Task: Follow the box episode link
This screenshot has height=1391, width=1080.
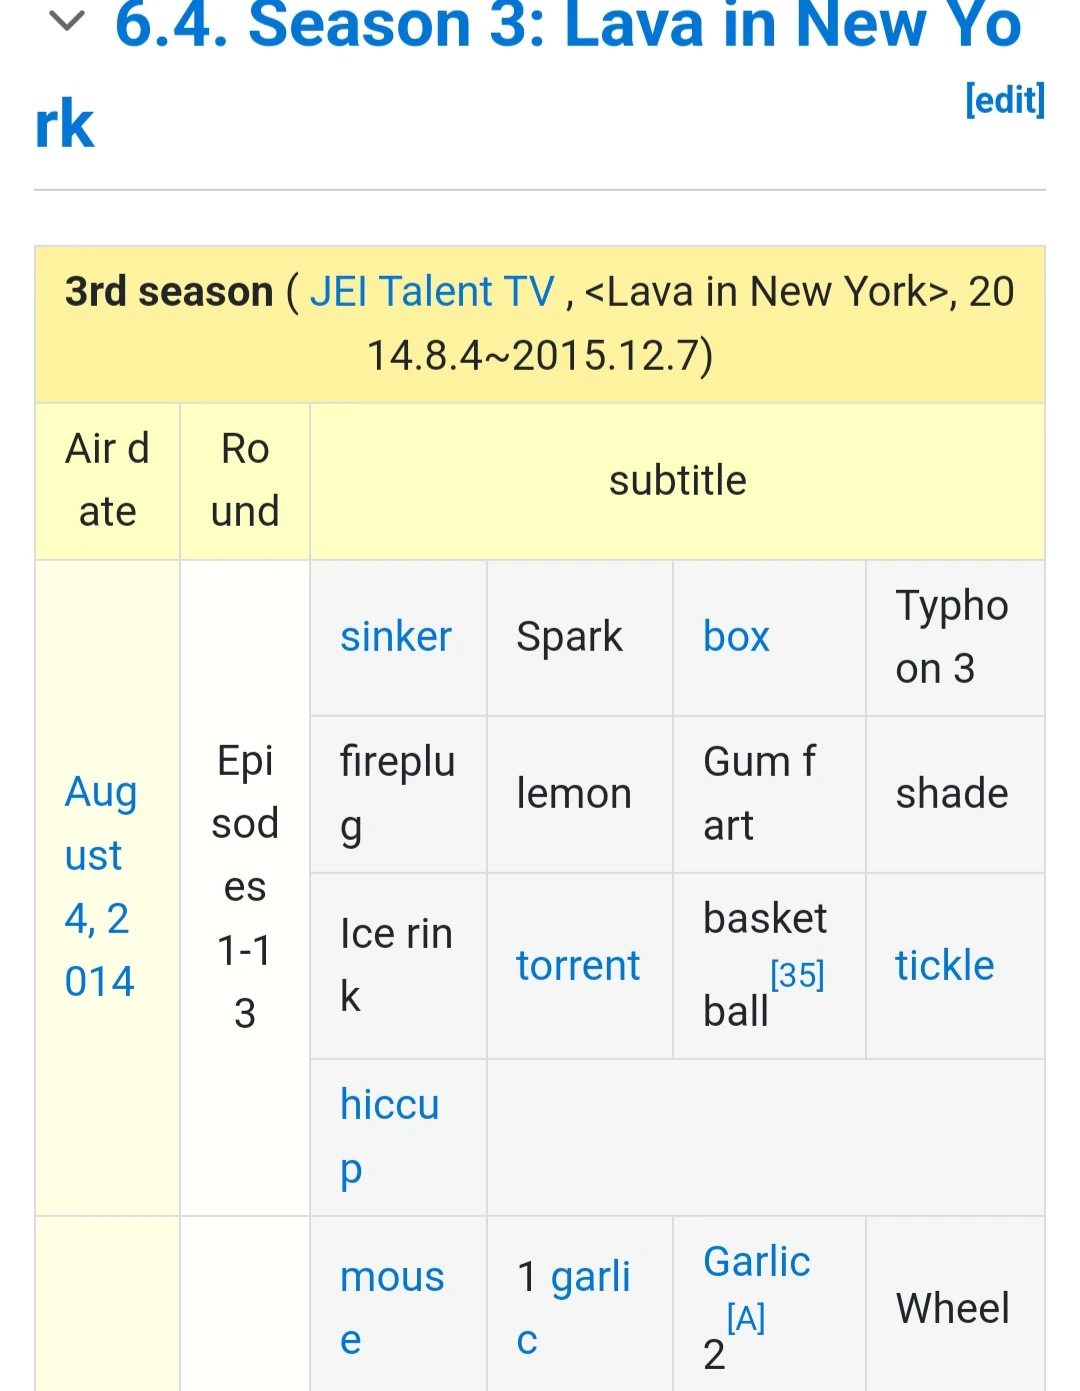Action: click(x=736, y=637)
